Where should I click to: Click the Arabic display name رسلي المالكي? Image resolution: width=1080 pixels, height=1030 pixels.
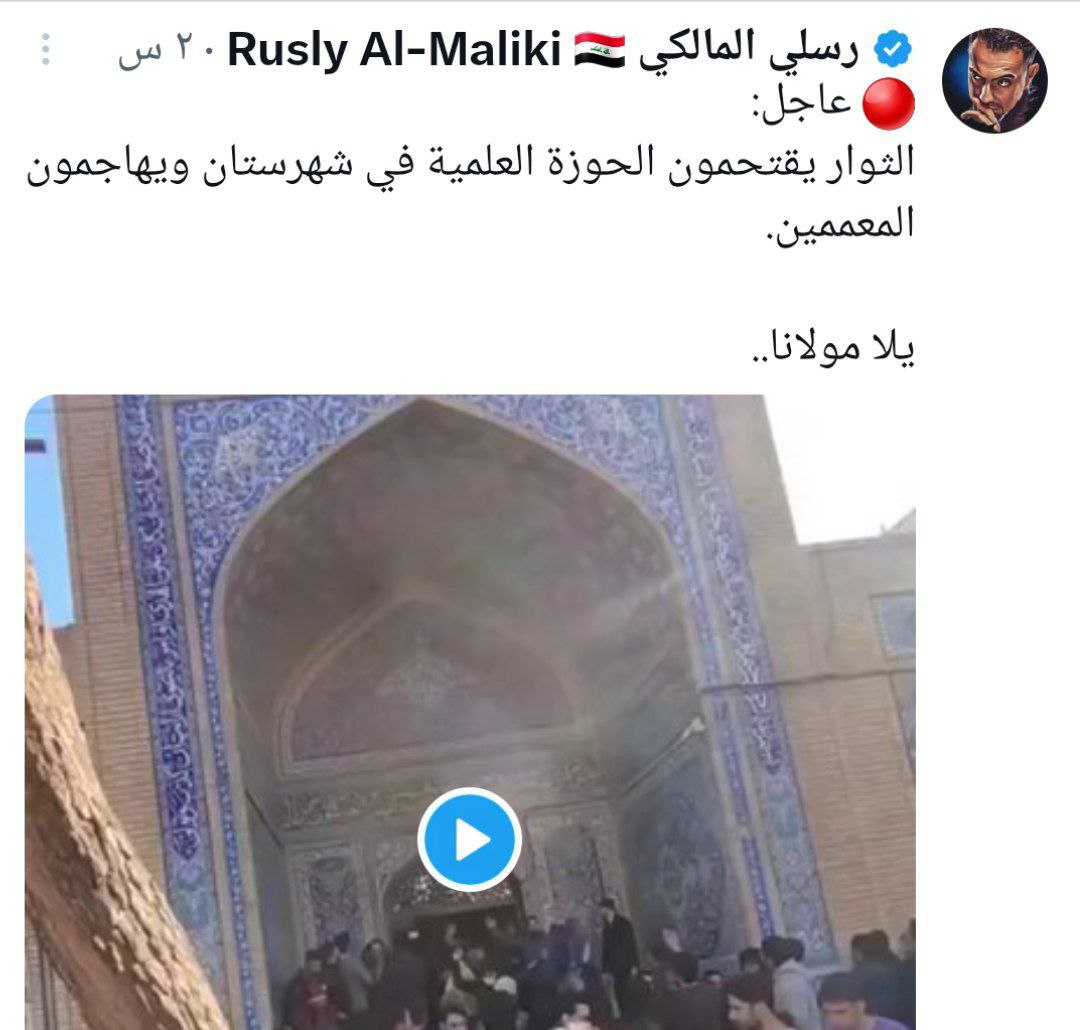tap(748, 50)
